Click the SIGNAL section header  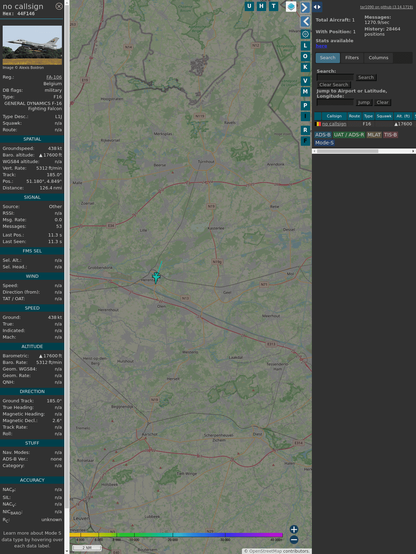point(32,197)
